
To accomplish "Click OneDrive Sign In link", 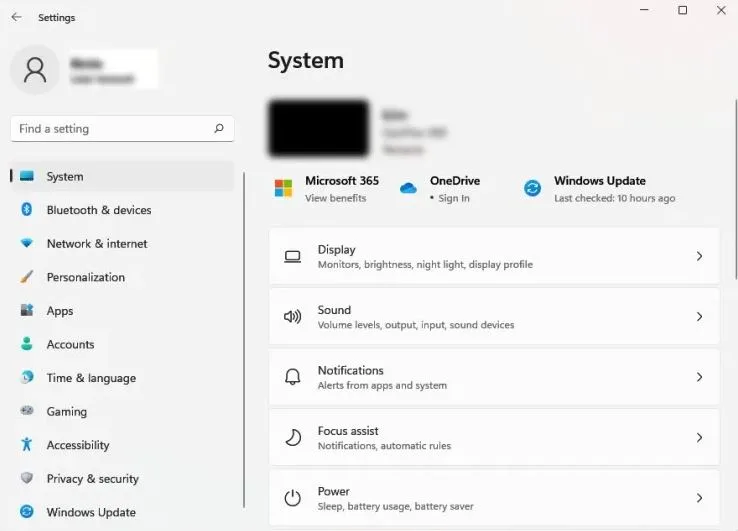I will [454, 198].
